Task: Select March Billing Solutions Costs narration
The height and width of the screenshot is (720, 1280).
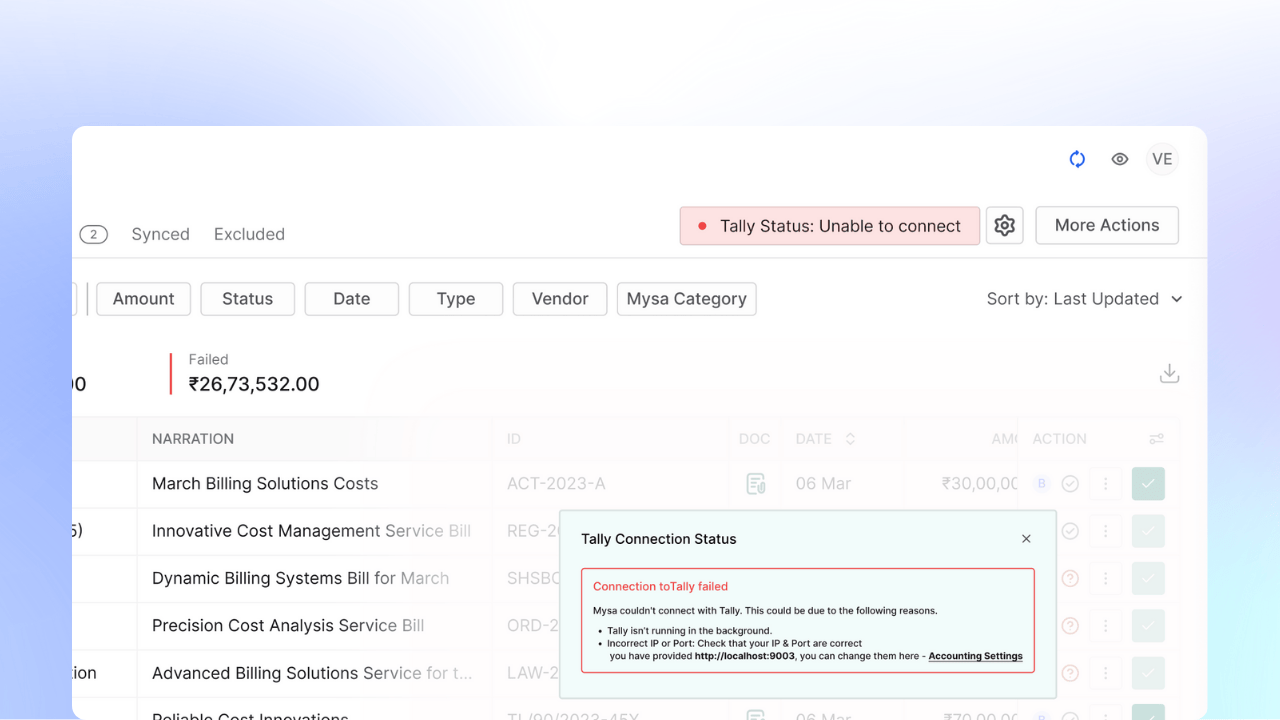Action: (265, 484)
